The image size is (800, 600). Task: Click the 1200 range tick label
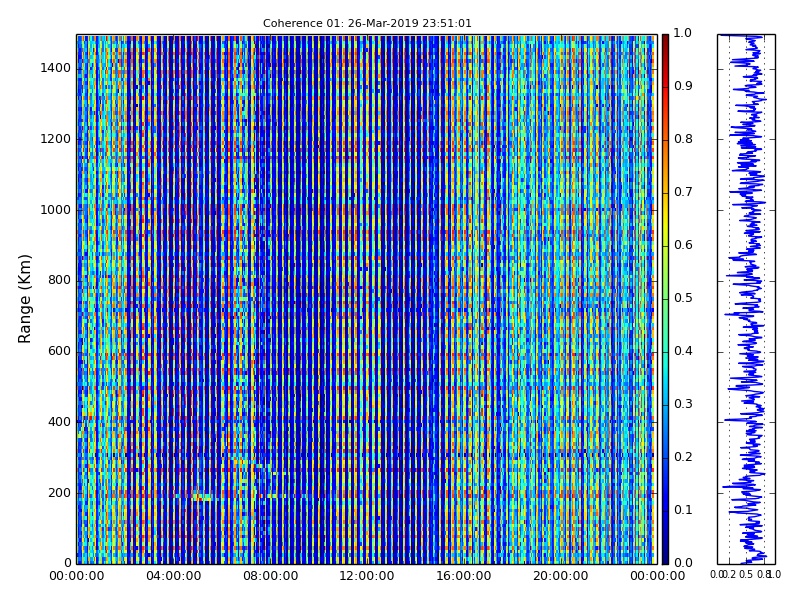[55, 139]
